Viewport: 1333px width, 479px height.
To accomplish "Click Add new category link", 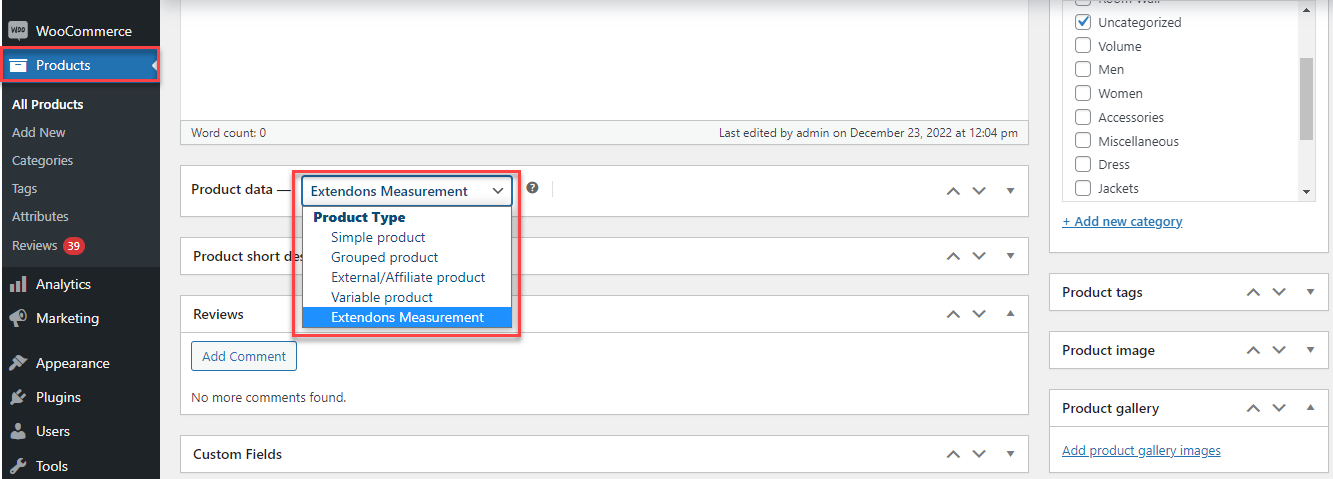I will [1122, 221].
